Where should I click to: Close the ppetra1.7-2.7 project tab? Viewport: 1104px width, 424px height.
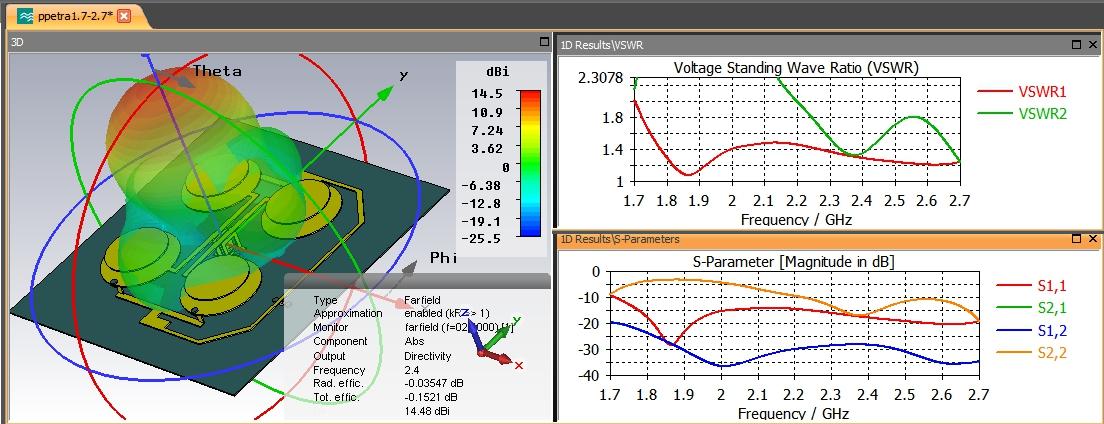click(124, 15)
